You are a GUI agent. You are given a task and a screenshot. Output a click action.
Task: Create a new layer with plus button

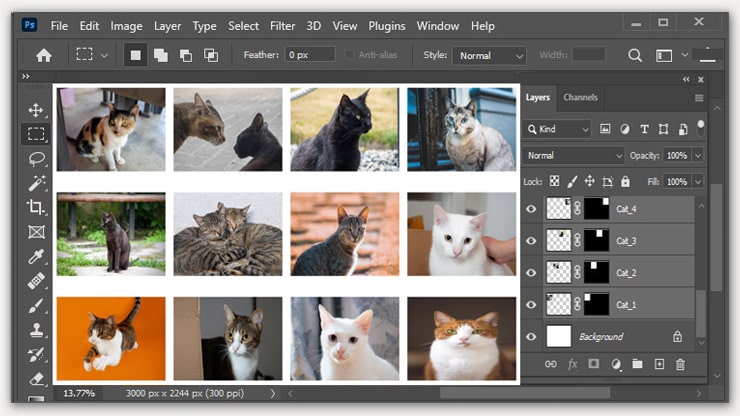[x=659, y=365]
